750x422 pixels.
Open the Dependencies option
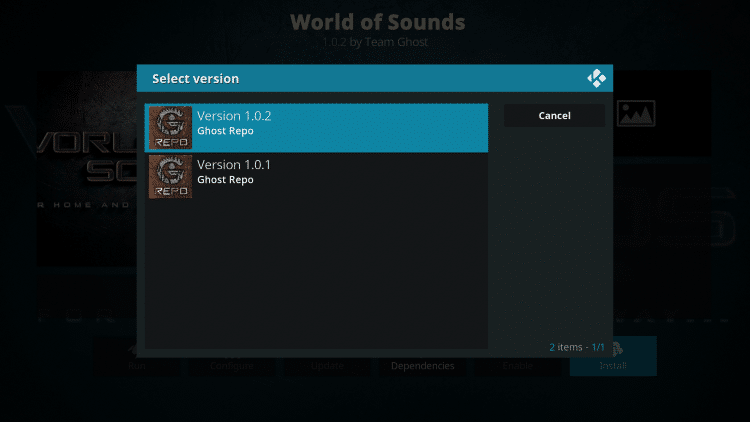pos(422,366)
